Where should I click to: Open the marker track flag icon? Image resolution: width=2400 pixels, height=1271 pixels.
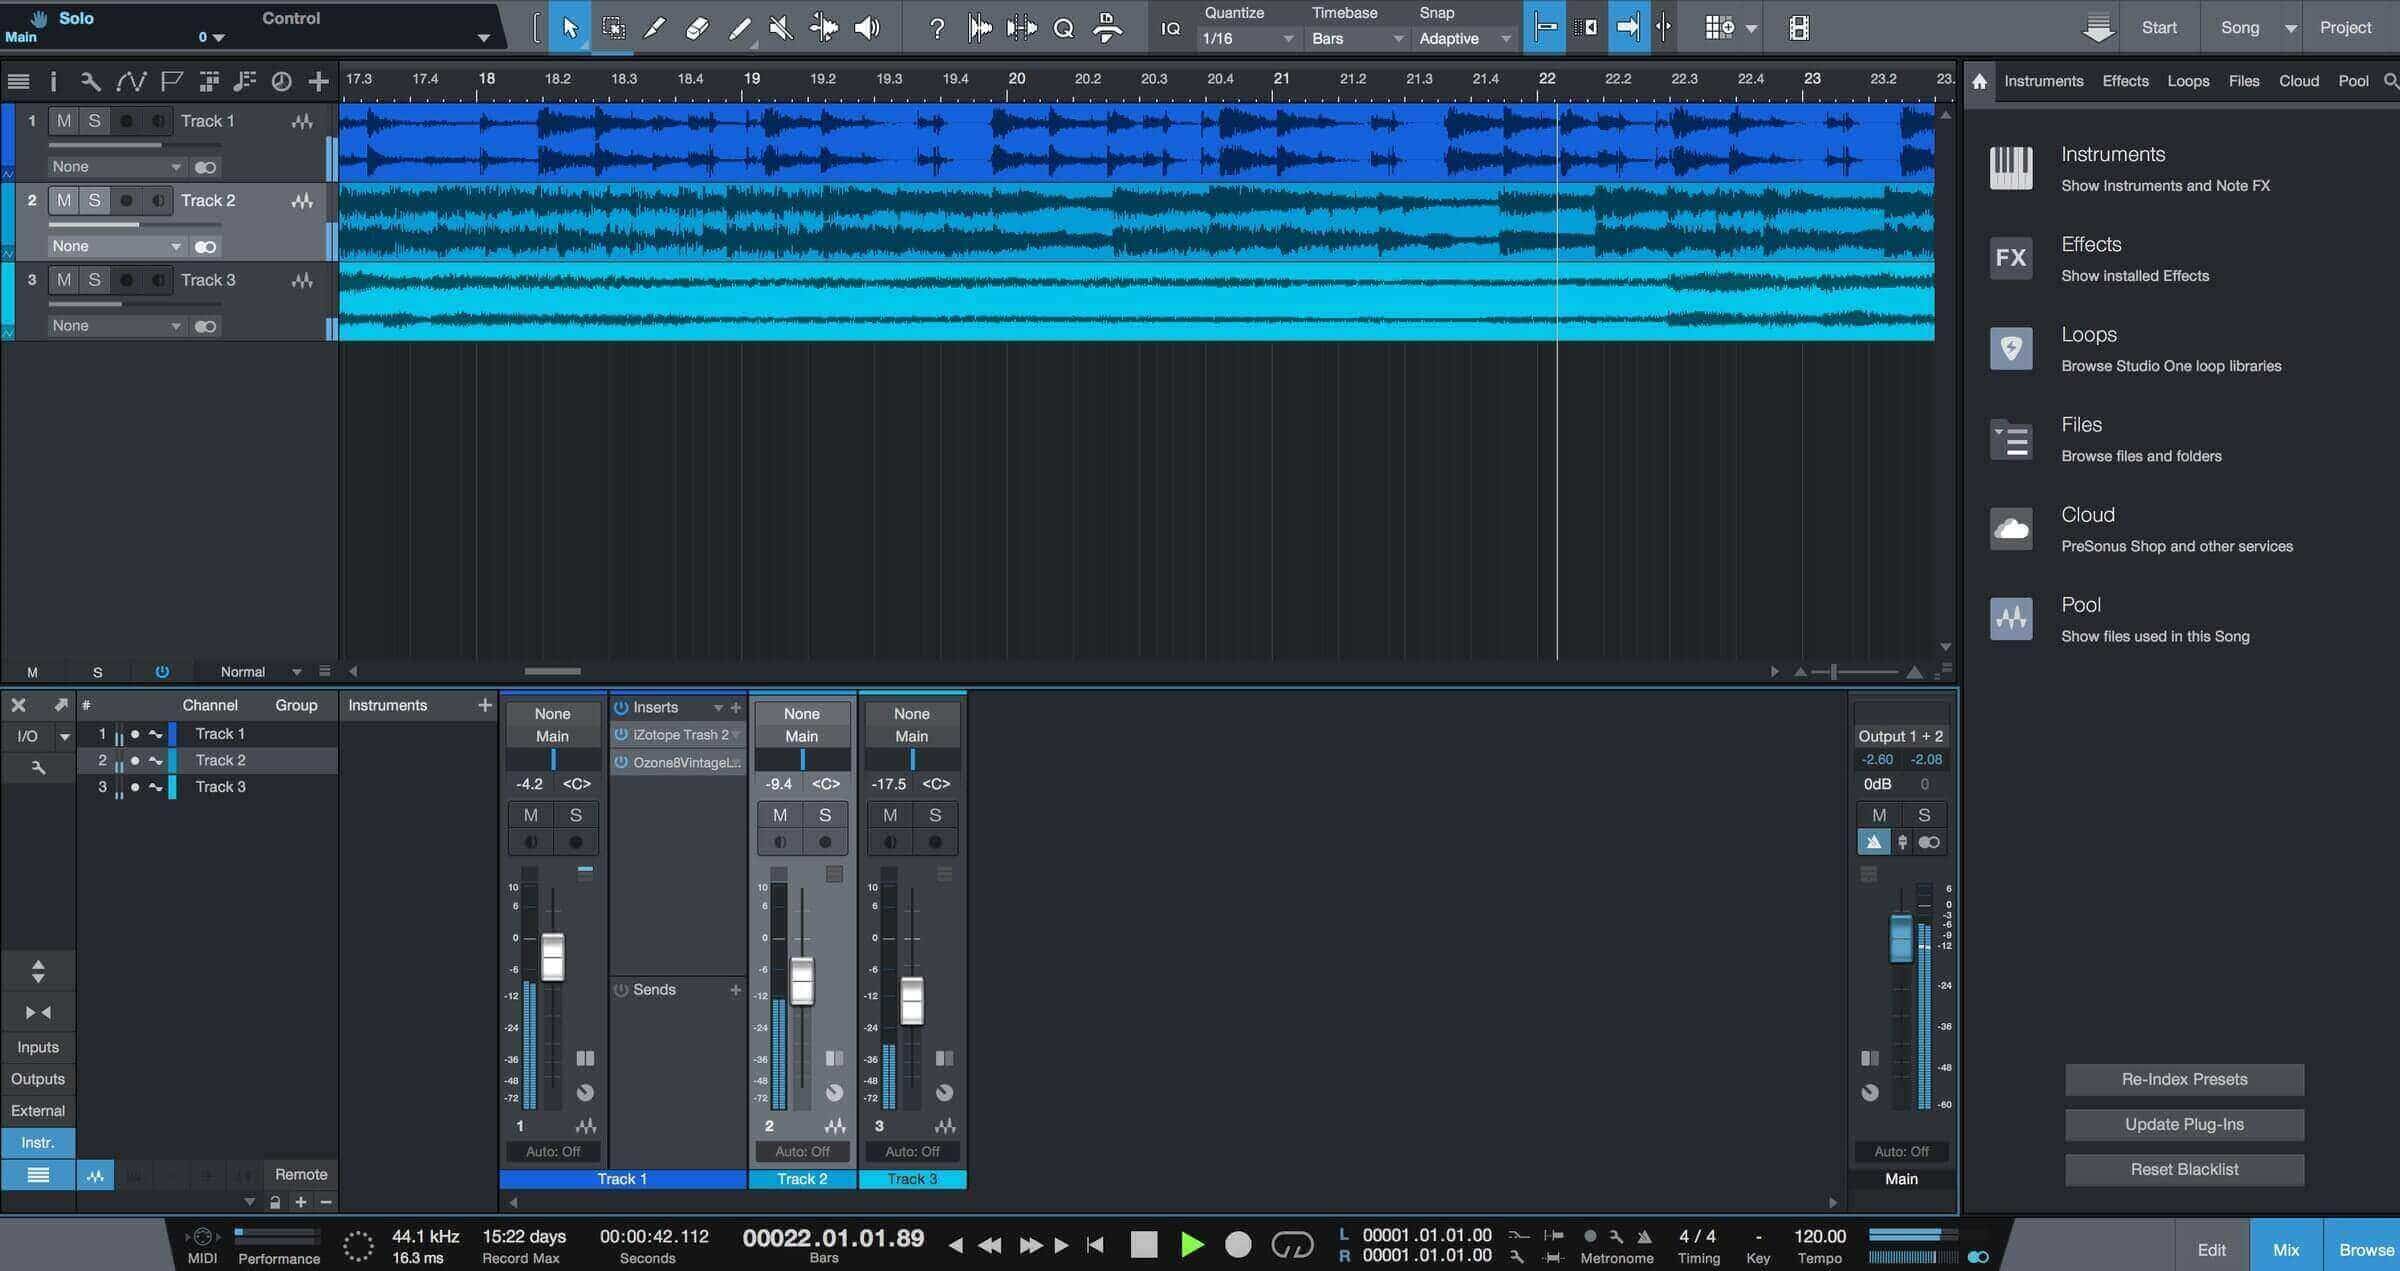point(171,81)
